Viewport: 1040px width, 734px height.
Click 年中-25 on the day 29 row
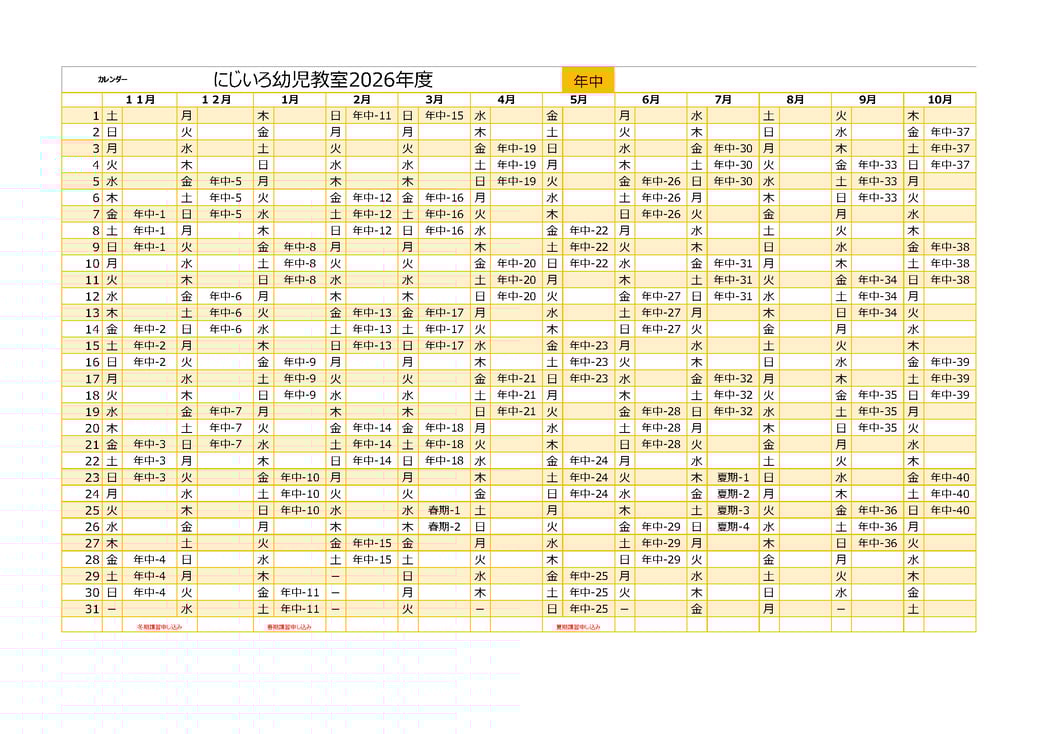click(x=589, y=576)
